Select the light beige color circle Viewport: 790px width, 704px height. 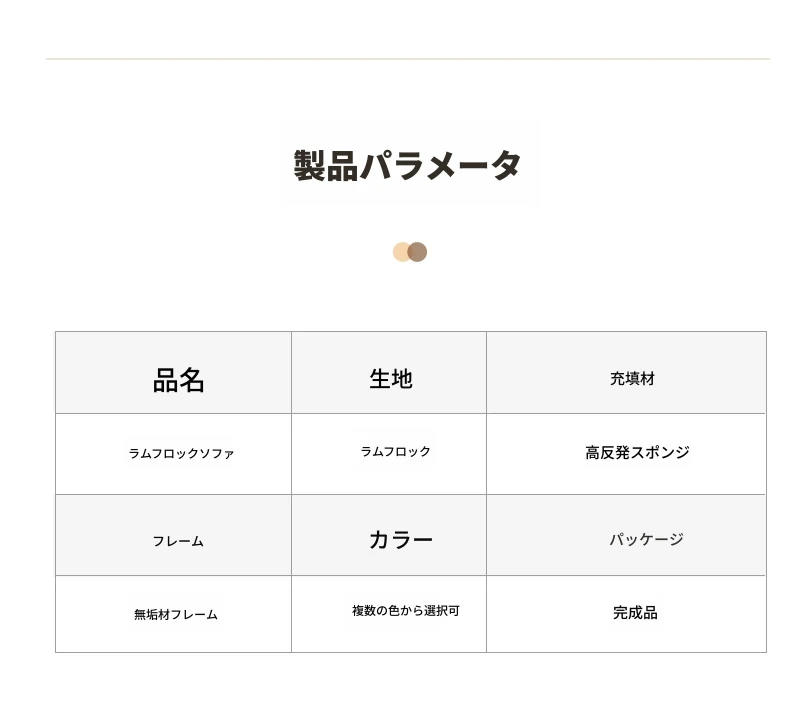(x=401, y=252)
